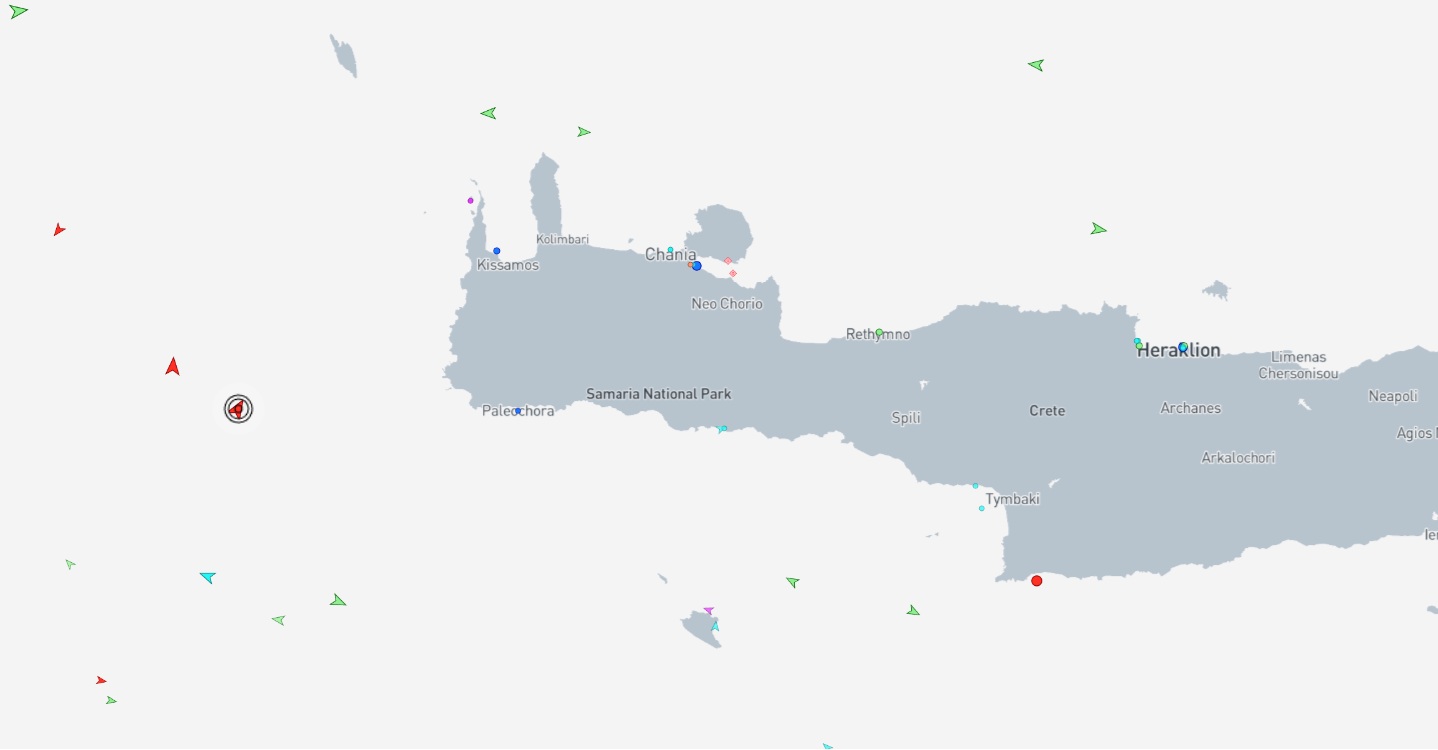The height and width of the screenshot is (750, 1438).
Task: Click the Heraklion city label
Action: pyautogui.click(x=1178, y=351)
